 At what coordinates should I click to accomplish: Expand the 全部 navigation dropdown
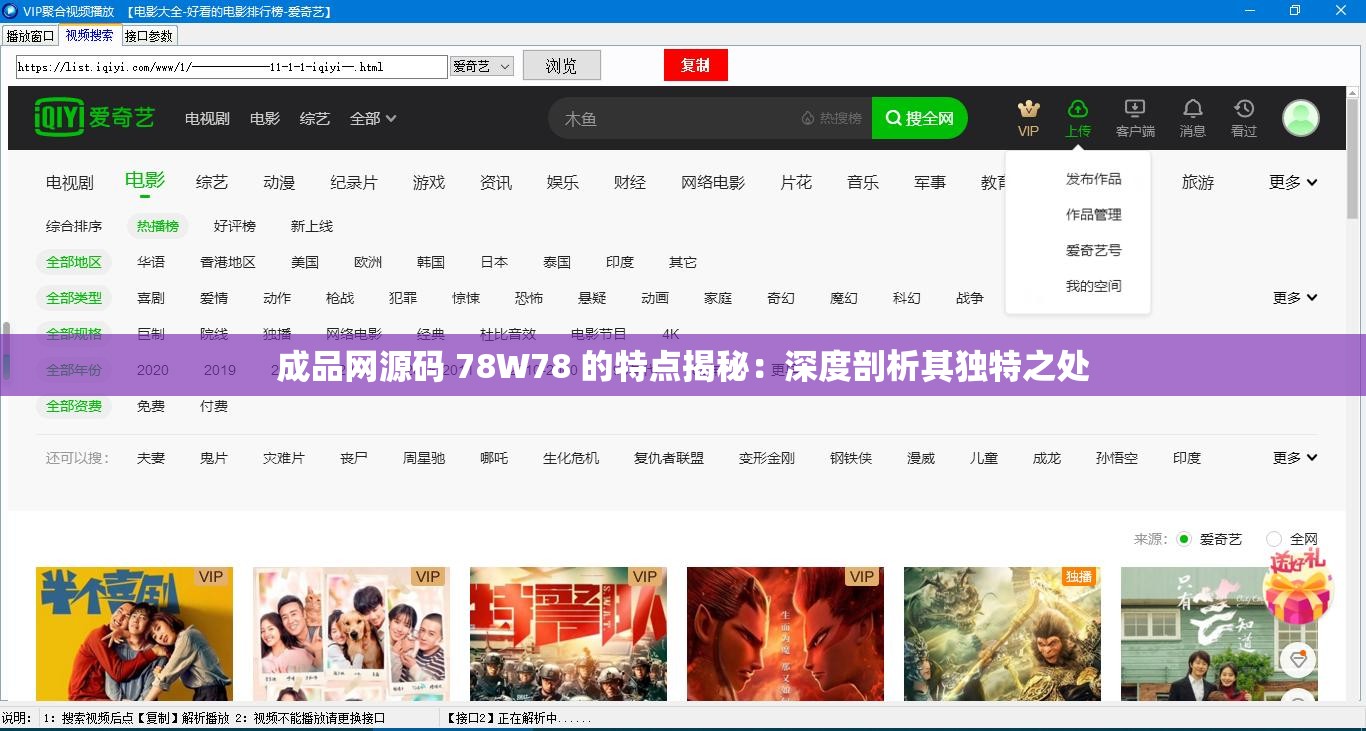click(x=371, y=118)
